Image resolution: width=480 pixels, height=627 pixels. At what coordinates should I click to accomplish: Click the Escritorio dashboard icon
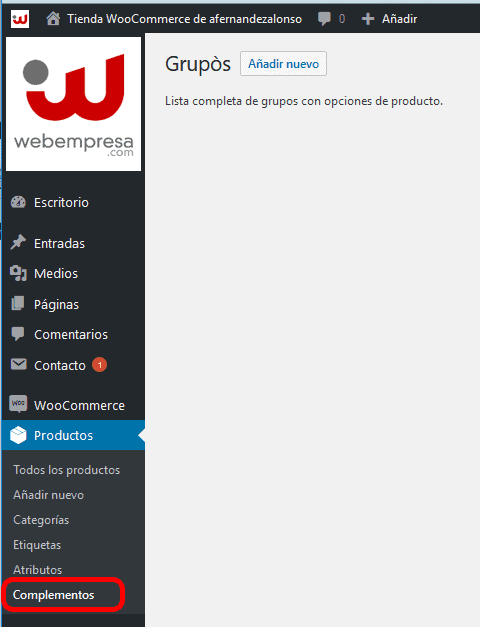(18, 202)
